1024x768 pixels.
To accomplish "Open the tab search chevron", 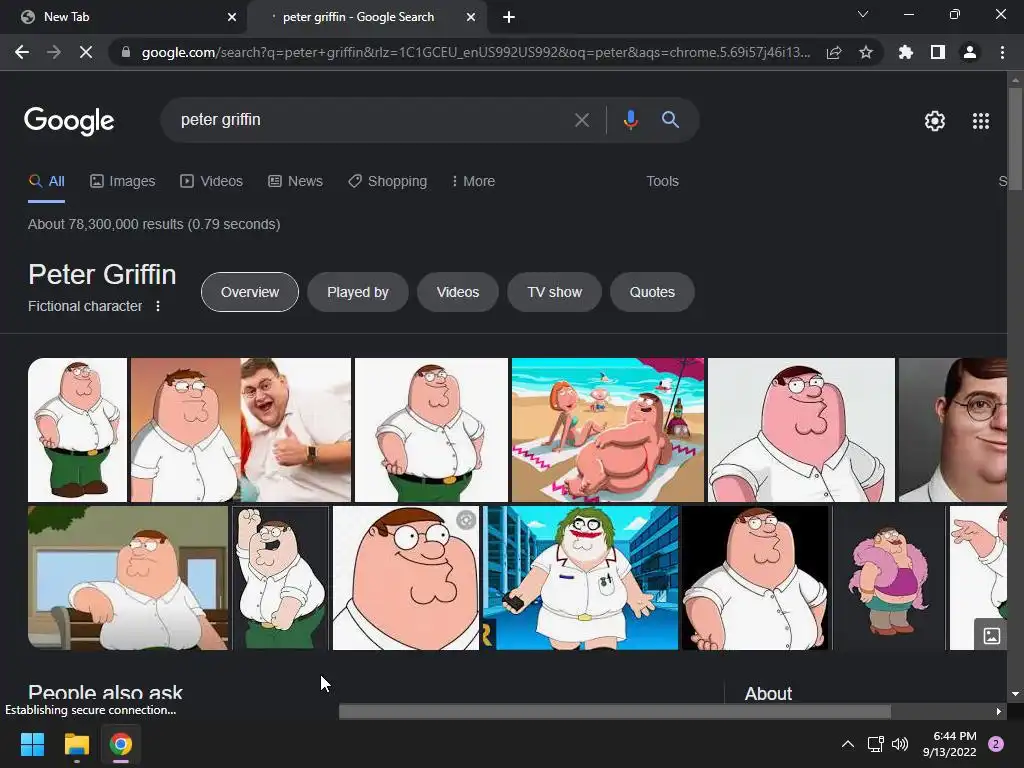I will click(x=863, y=14).
